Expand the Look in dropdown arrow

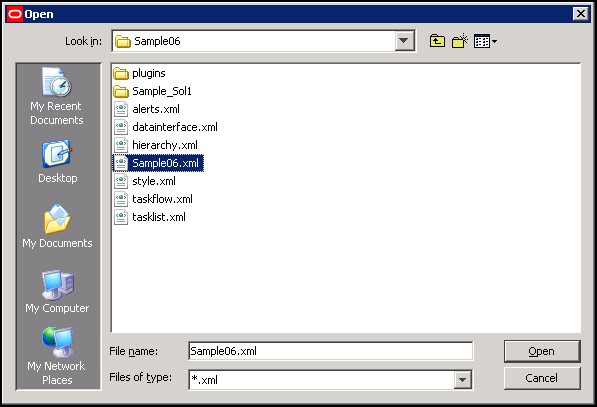click(x=404, y=41)
